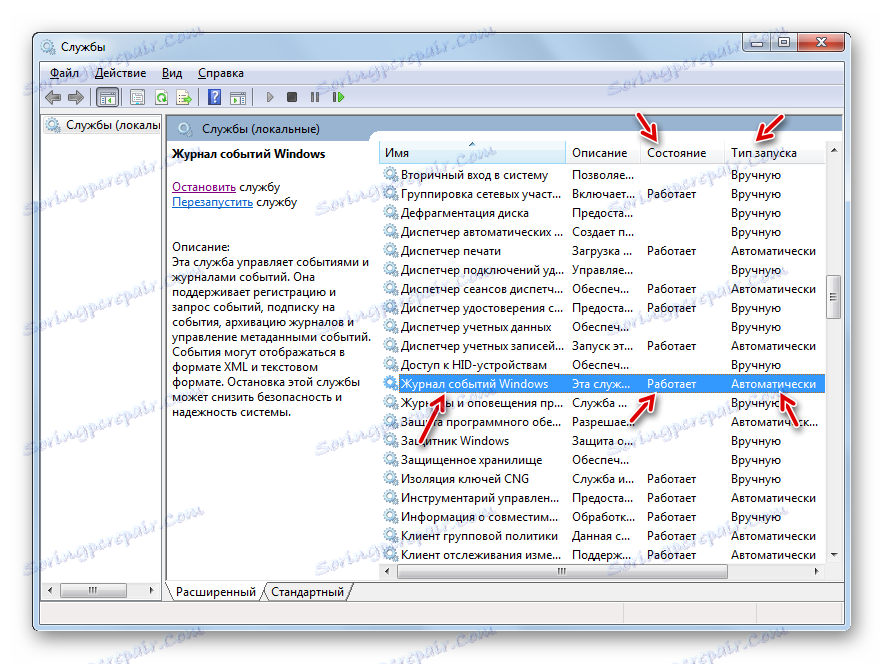Screen dimensions: 884x664
Task: Click gear icon of Доступ к HID-устройствам
Action: coord(391,365)
